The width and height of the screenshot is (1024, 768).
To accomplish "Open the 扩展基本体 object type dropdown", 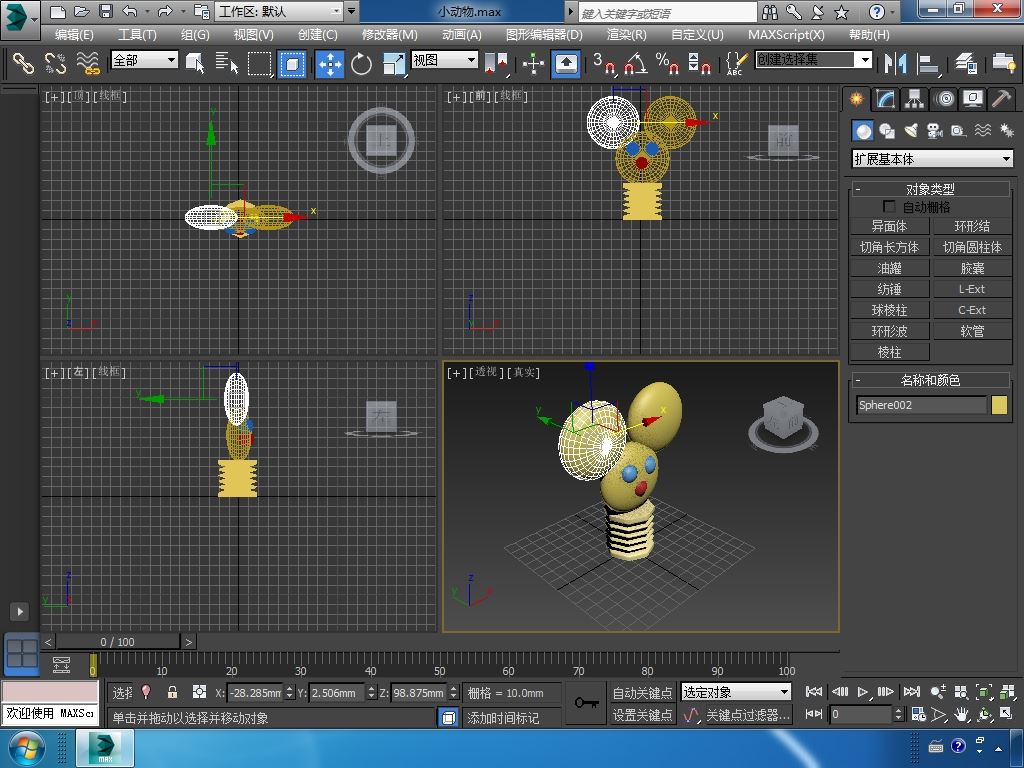I will (933, 159).
